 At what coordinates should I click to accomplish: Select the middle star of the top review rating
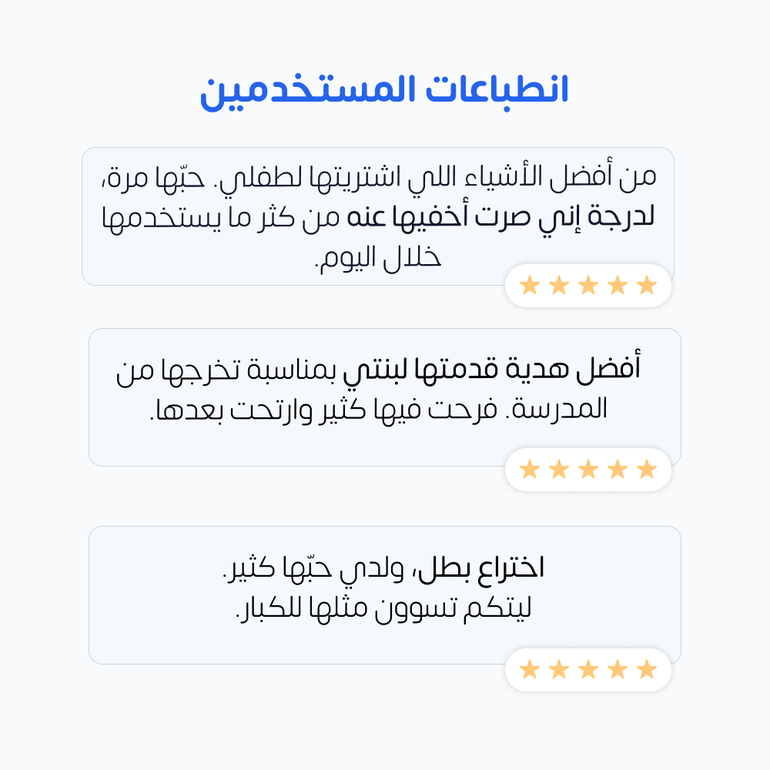coord(588,285)
